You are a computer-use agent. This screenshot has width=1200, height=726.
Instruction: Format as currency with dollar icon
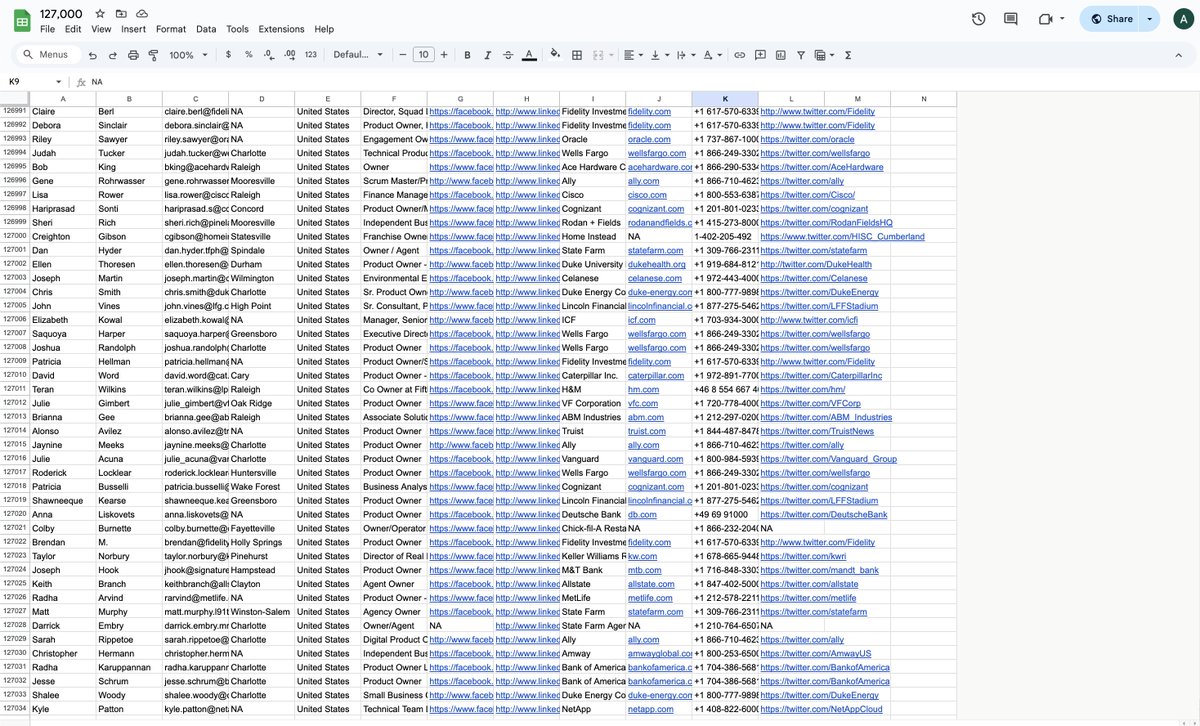pos(228,55)
